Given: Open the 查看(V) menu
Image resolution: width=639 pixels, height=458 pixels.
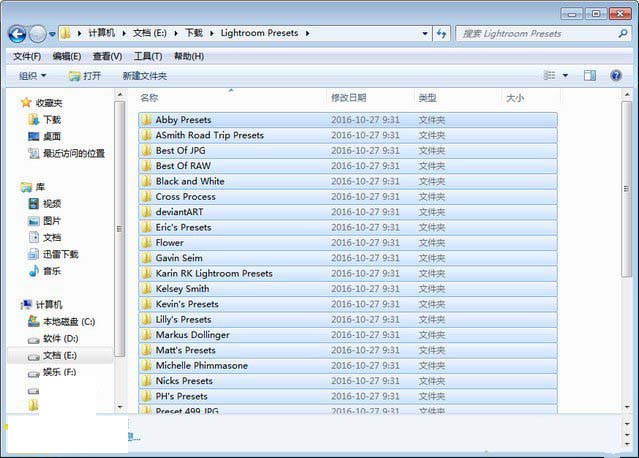Looking at the screenshot, I should tap(107, 56).
